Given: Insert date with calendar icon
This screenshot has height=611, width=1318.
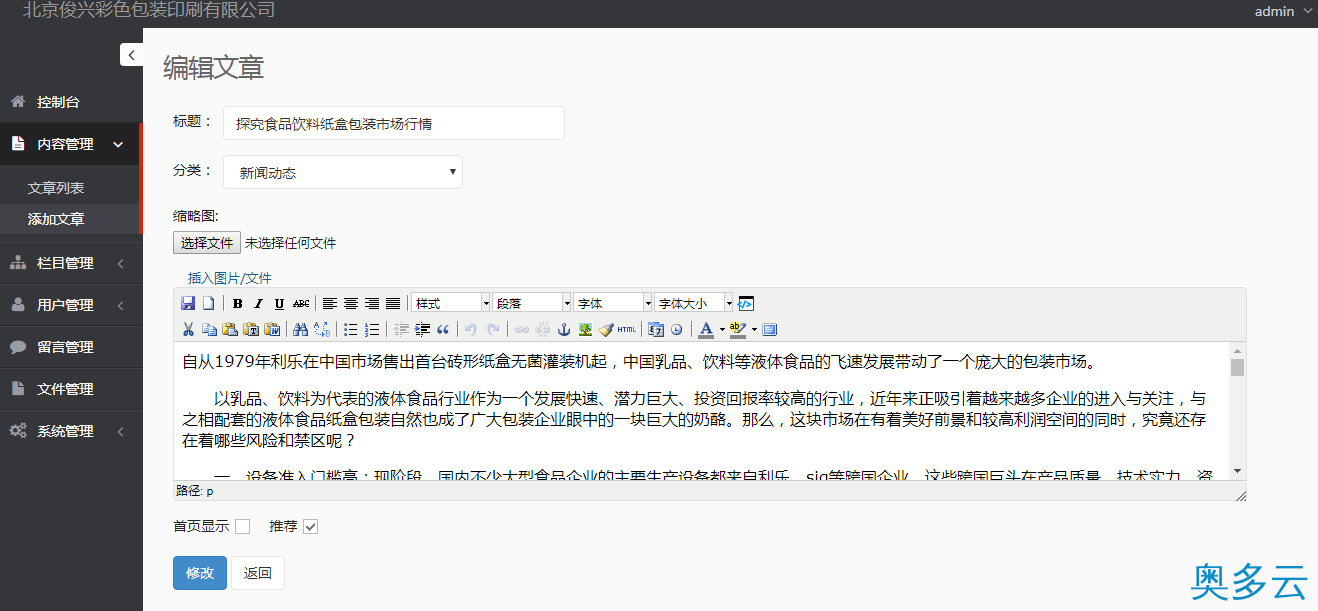Looking at the screenshot, I should [656, 329].
